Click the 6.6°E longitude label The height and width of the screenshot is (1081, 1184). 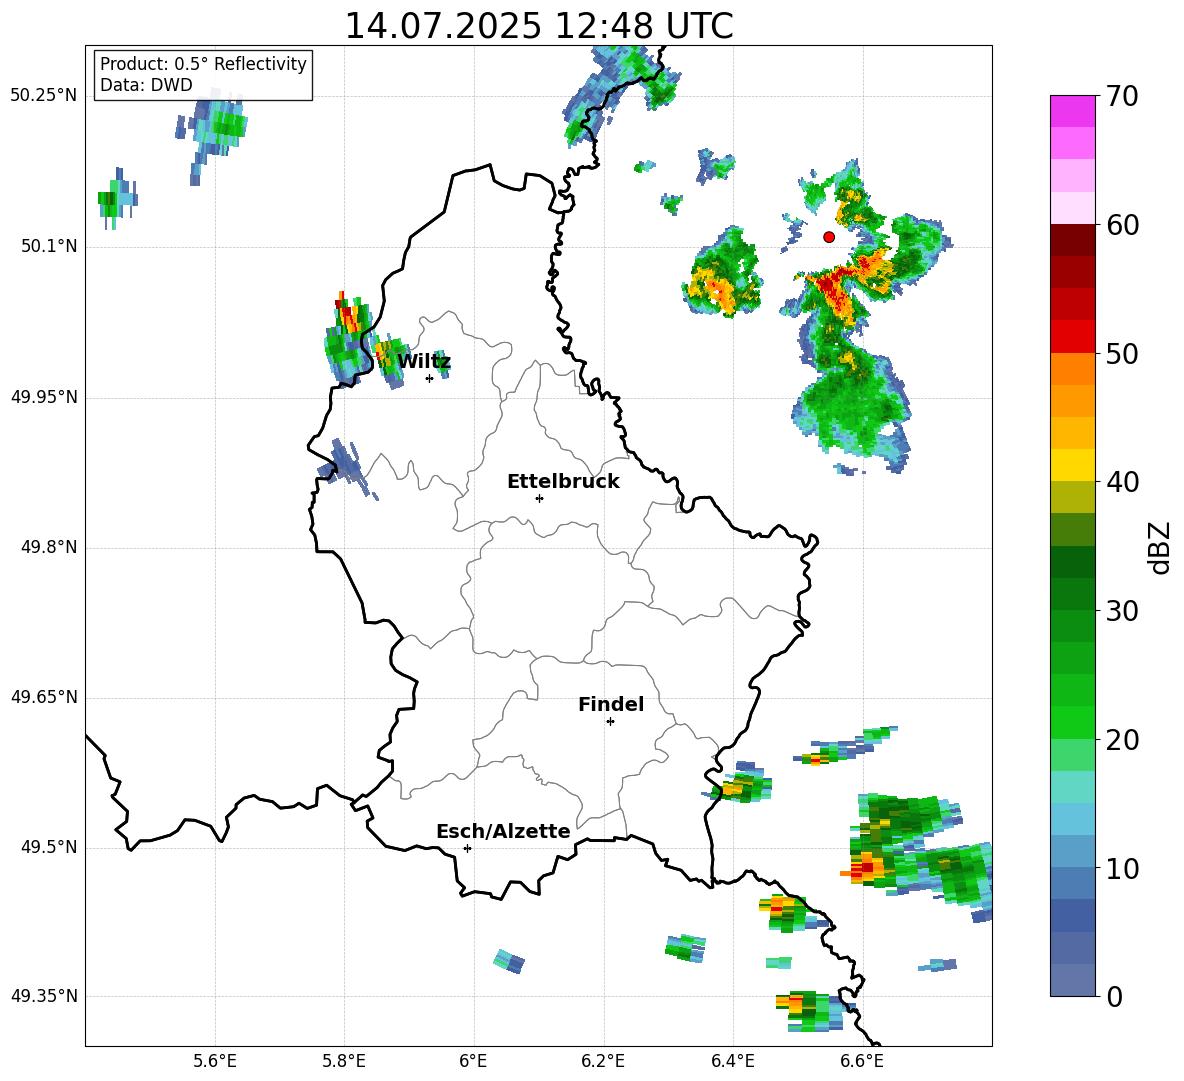[862, 1061]
